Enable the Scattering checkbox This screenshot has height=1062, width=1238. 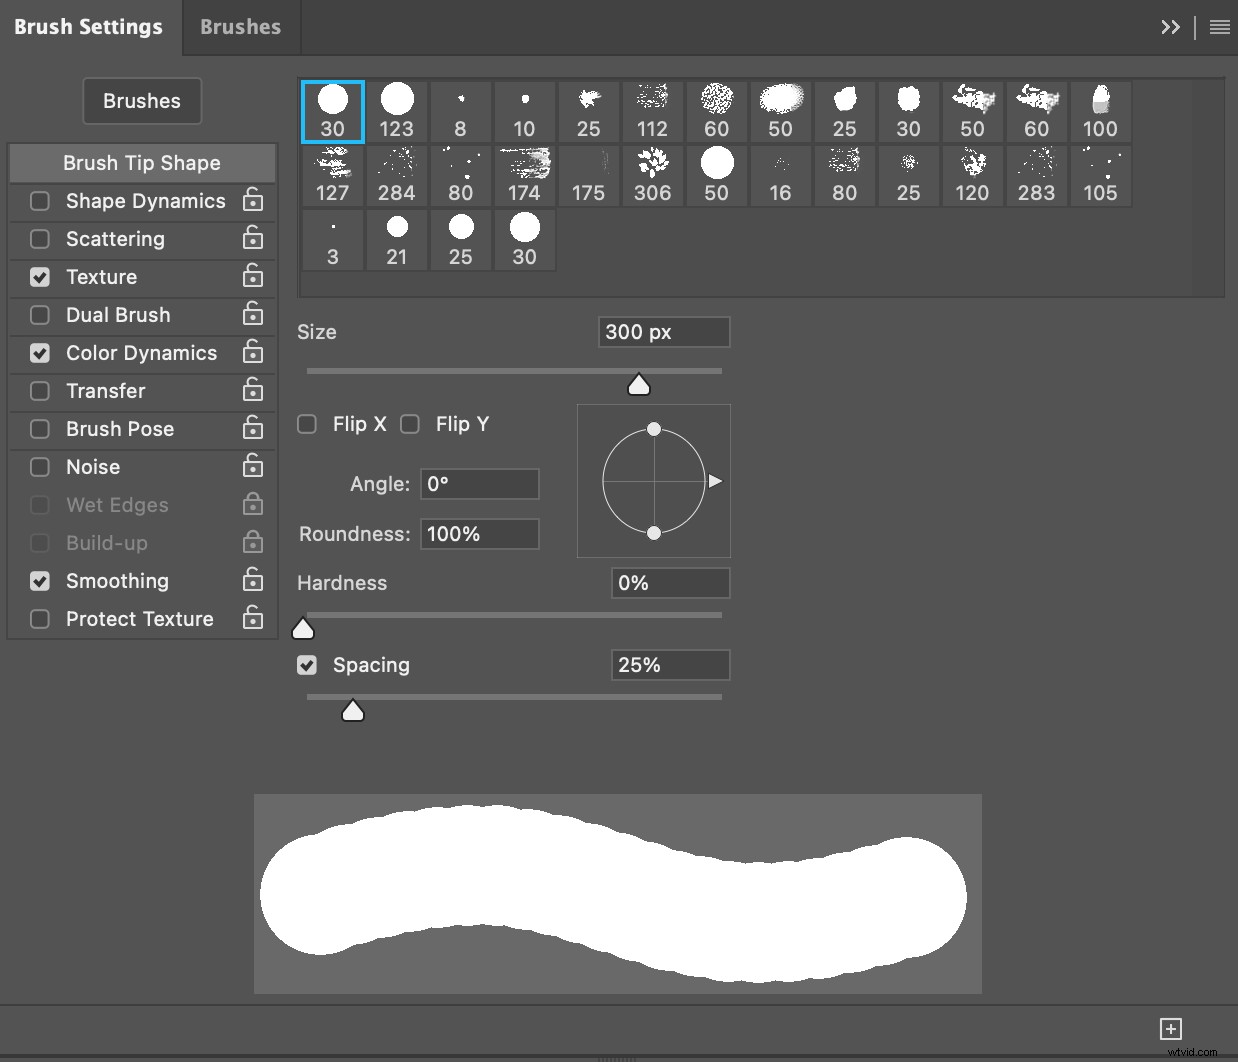click(x=40, y=239)
